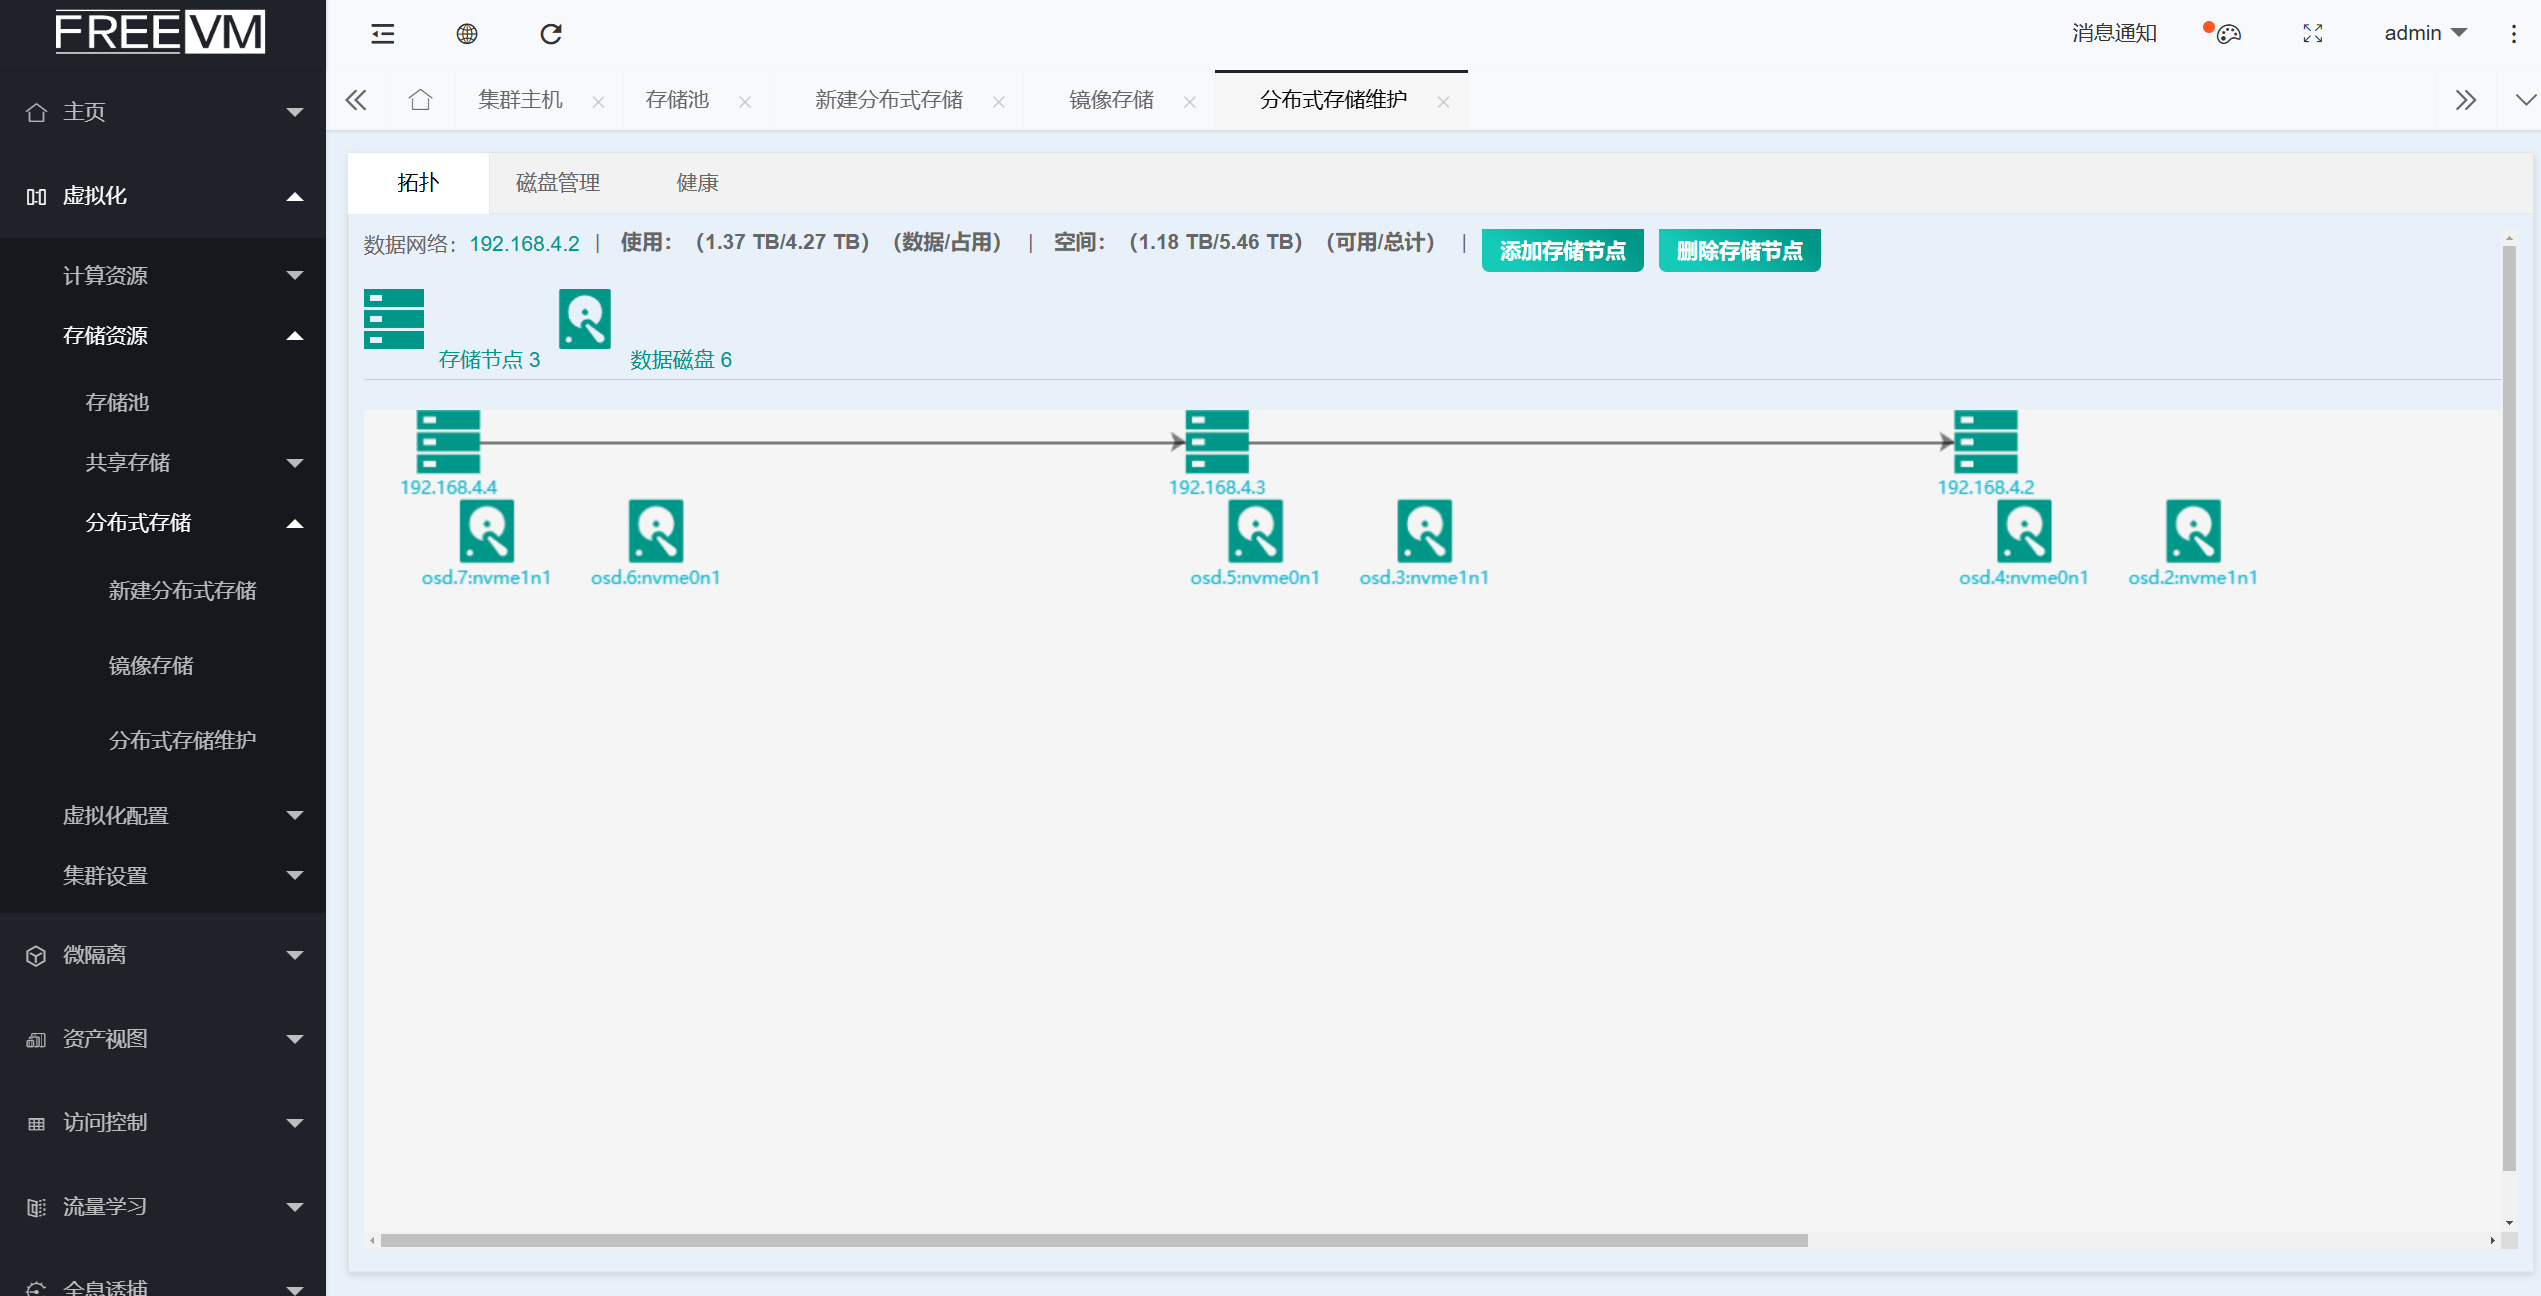Switch to the 健康 tab
The height and width of the screenshot is (1296, 2541).
pyautogui.click(x=697, y=183)
